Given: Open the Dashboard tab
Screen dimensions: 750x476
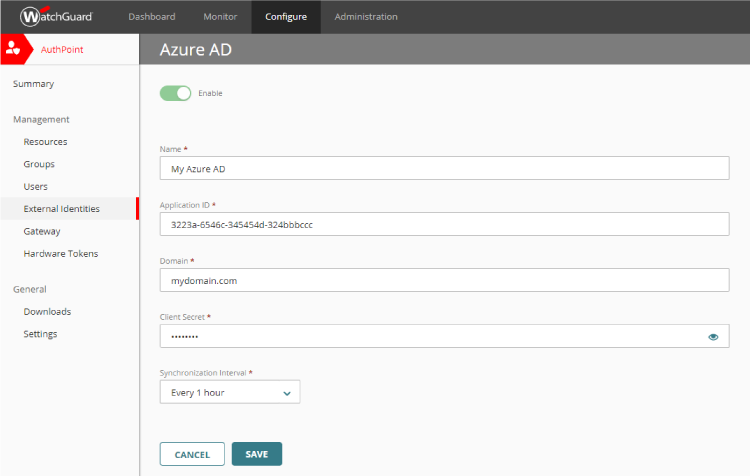Looking at the screenshot, I should pos(152,17).
